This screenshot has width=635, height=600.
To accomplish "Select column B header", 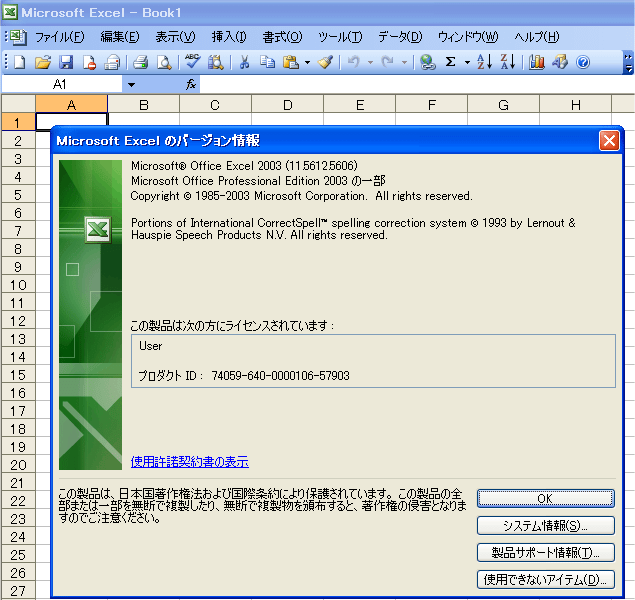I will pos(144,105).
